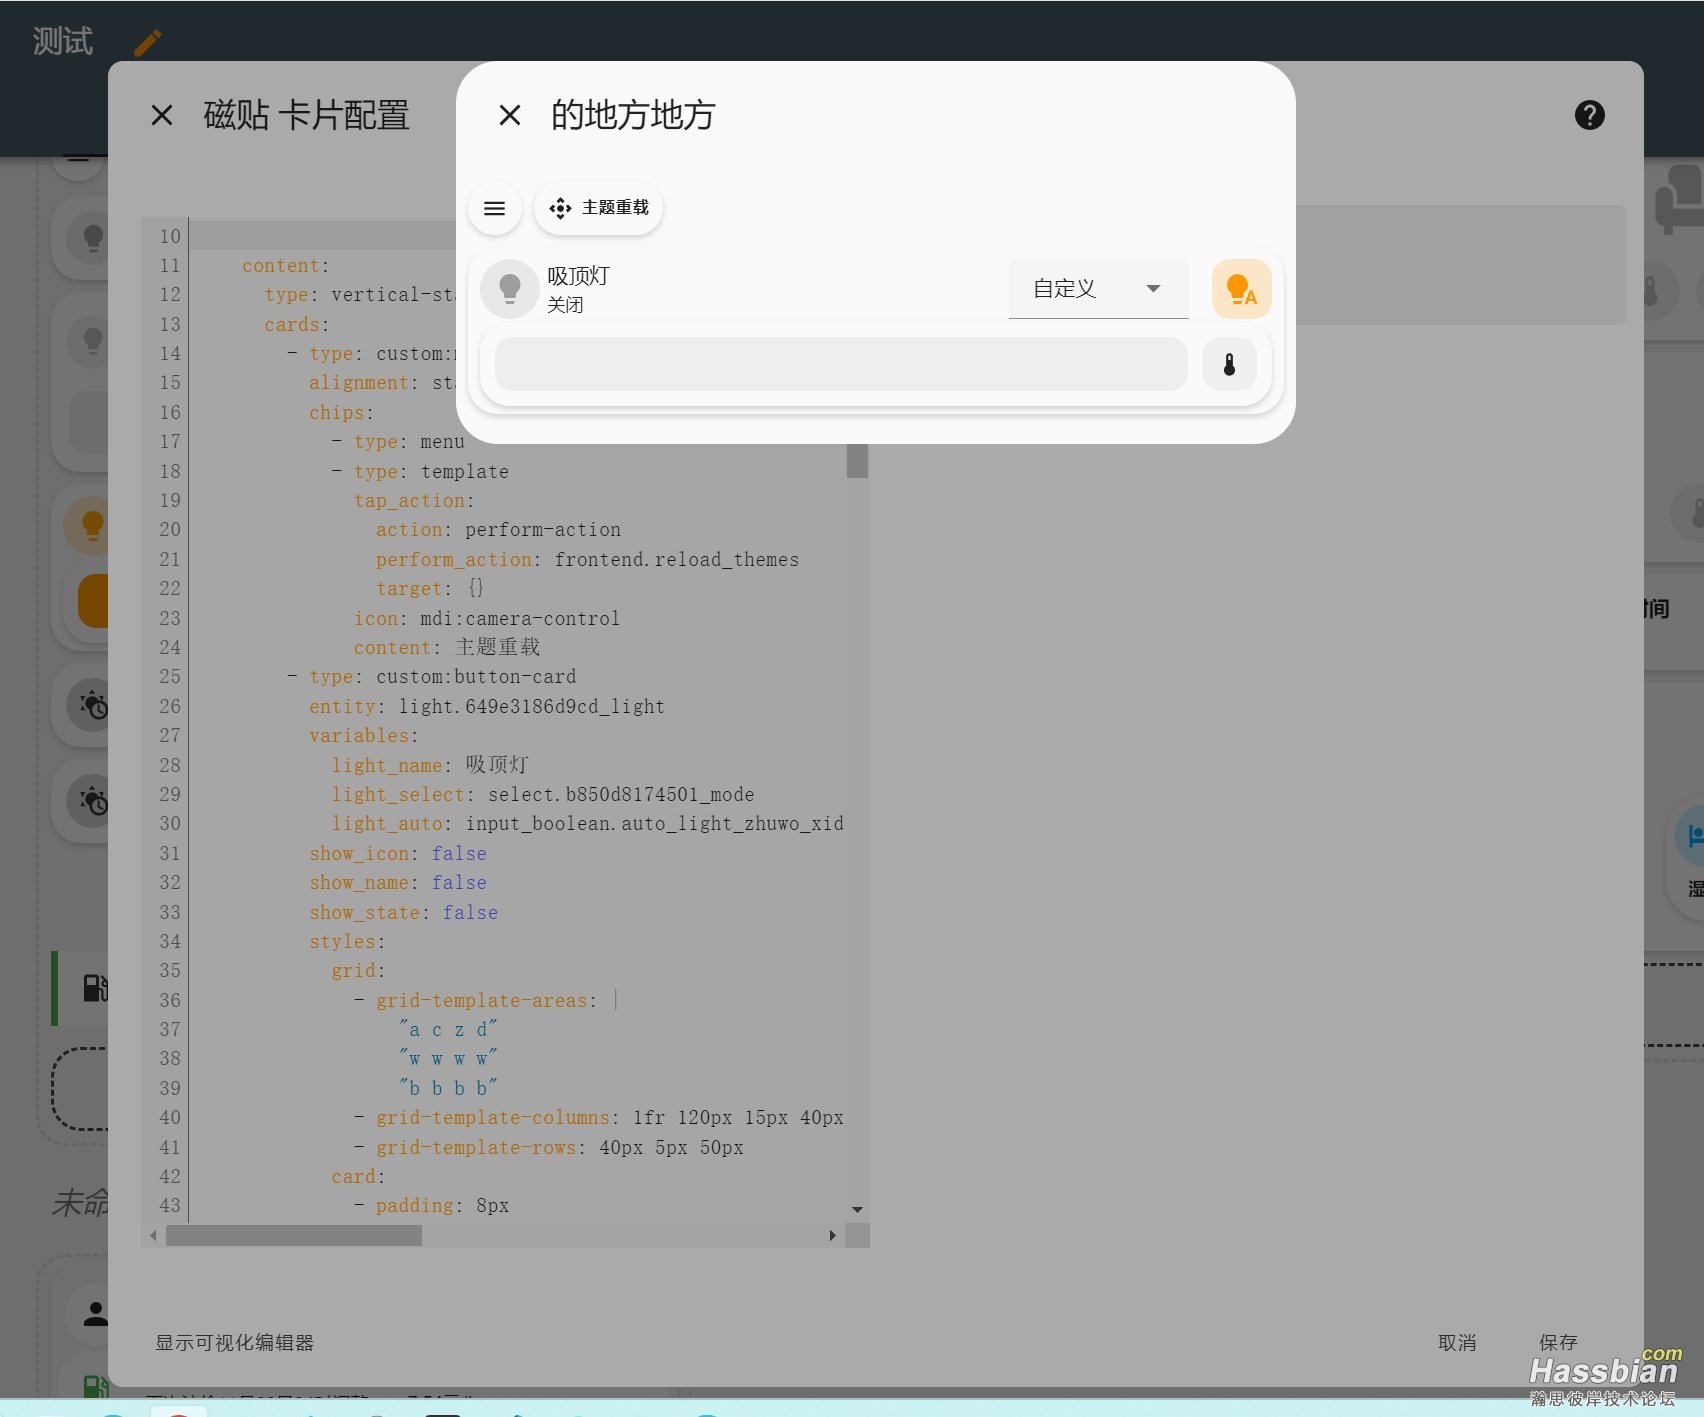Image resolution: width=1704 pixels, height=1417 pixels.
Task: Click the text select.b850d8174501_mode
Action: pos(621,795)
